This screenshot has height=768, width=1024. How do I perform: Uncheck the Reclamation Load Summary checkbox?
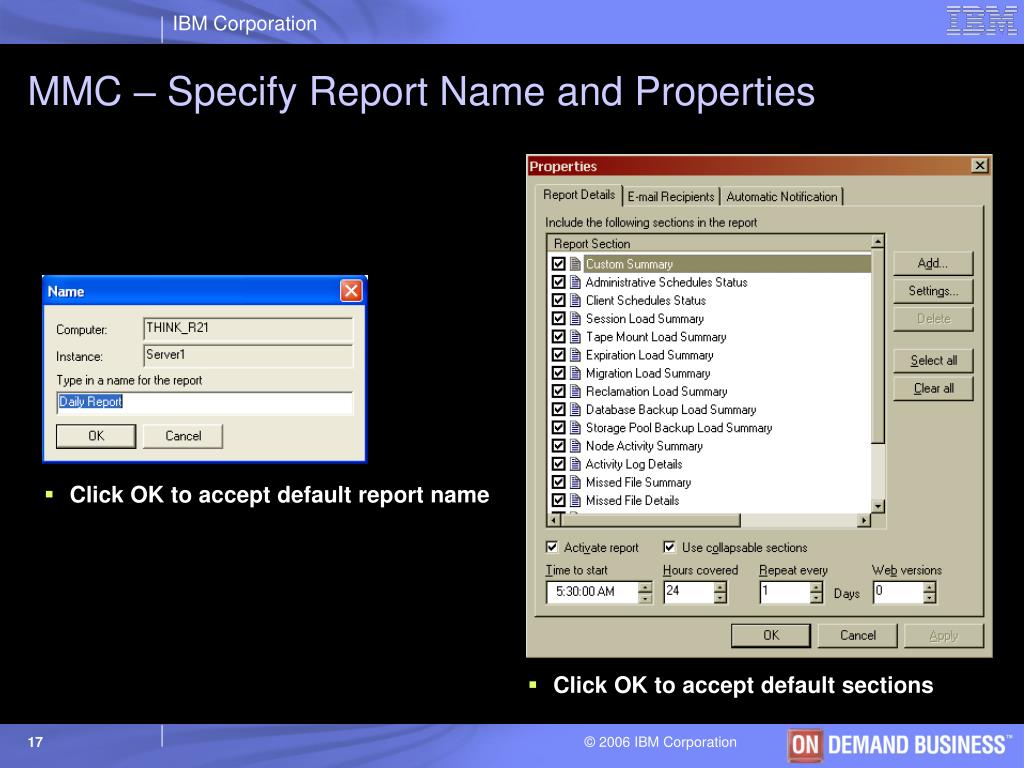pos(558,391)
